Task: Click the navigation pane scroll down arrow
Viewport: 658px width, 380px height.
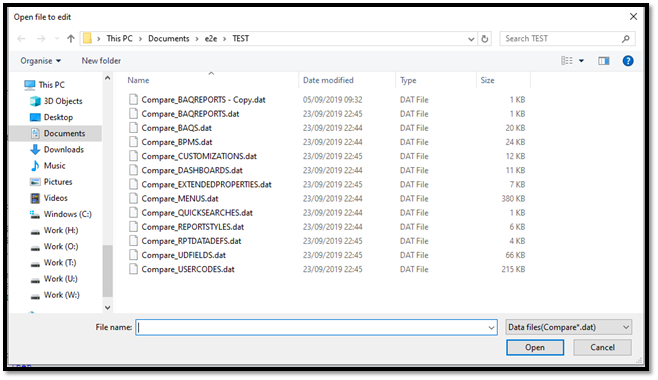Action: point(107,307)
